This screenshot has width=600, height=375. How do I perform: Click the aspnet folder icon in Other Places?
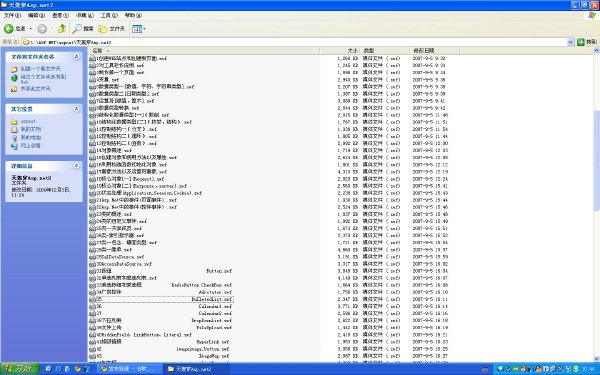coord(14,122)
